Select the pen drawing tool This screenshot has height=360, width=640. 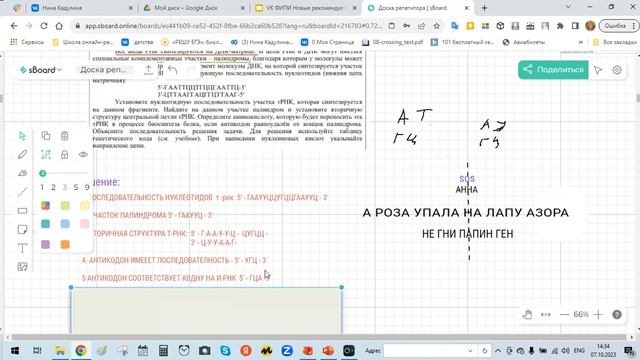(x=22, y=155)
